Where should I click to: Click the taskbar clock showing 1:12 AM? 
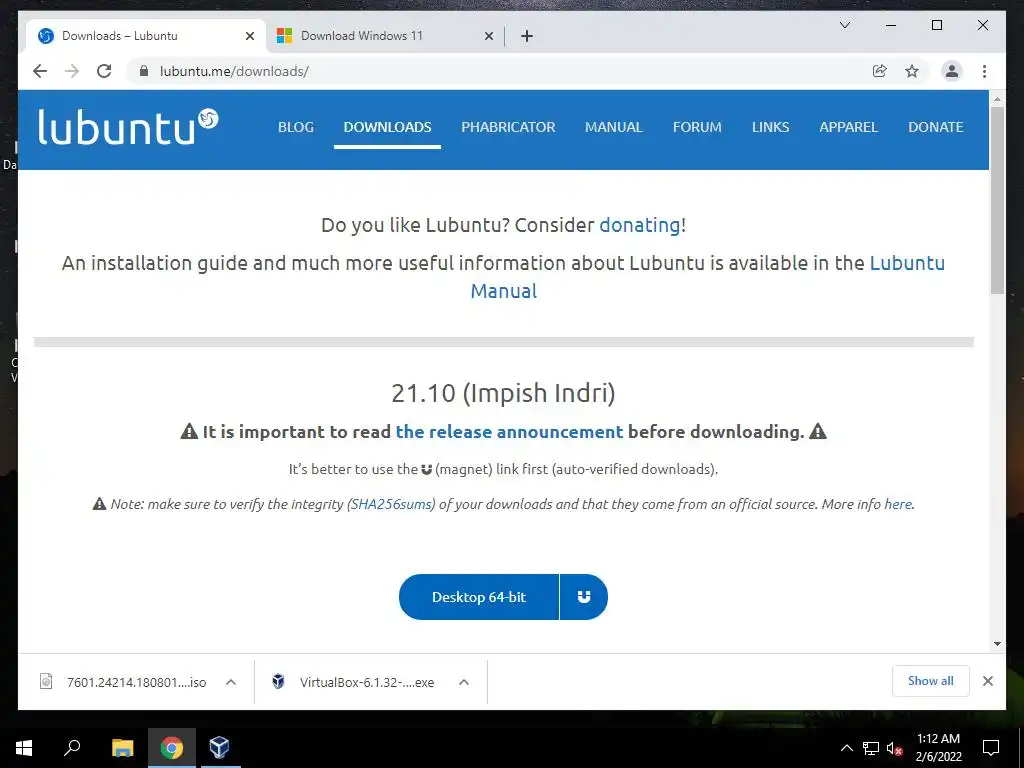(x=938, y=748)
